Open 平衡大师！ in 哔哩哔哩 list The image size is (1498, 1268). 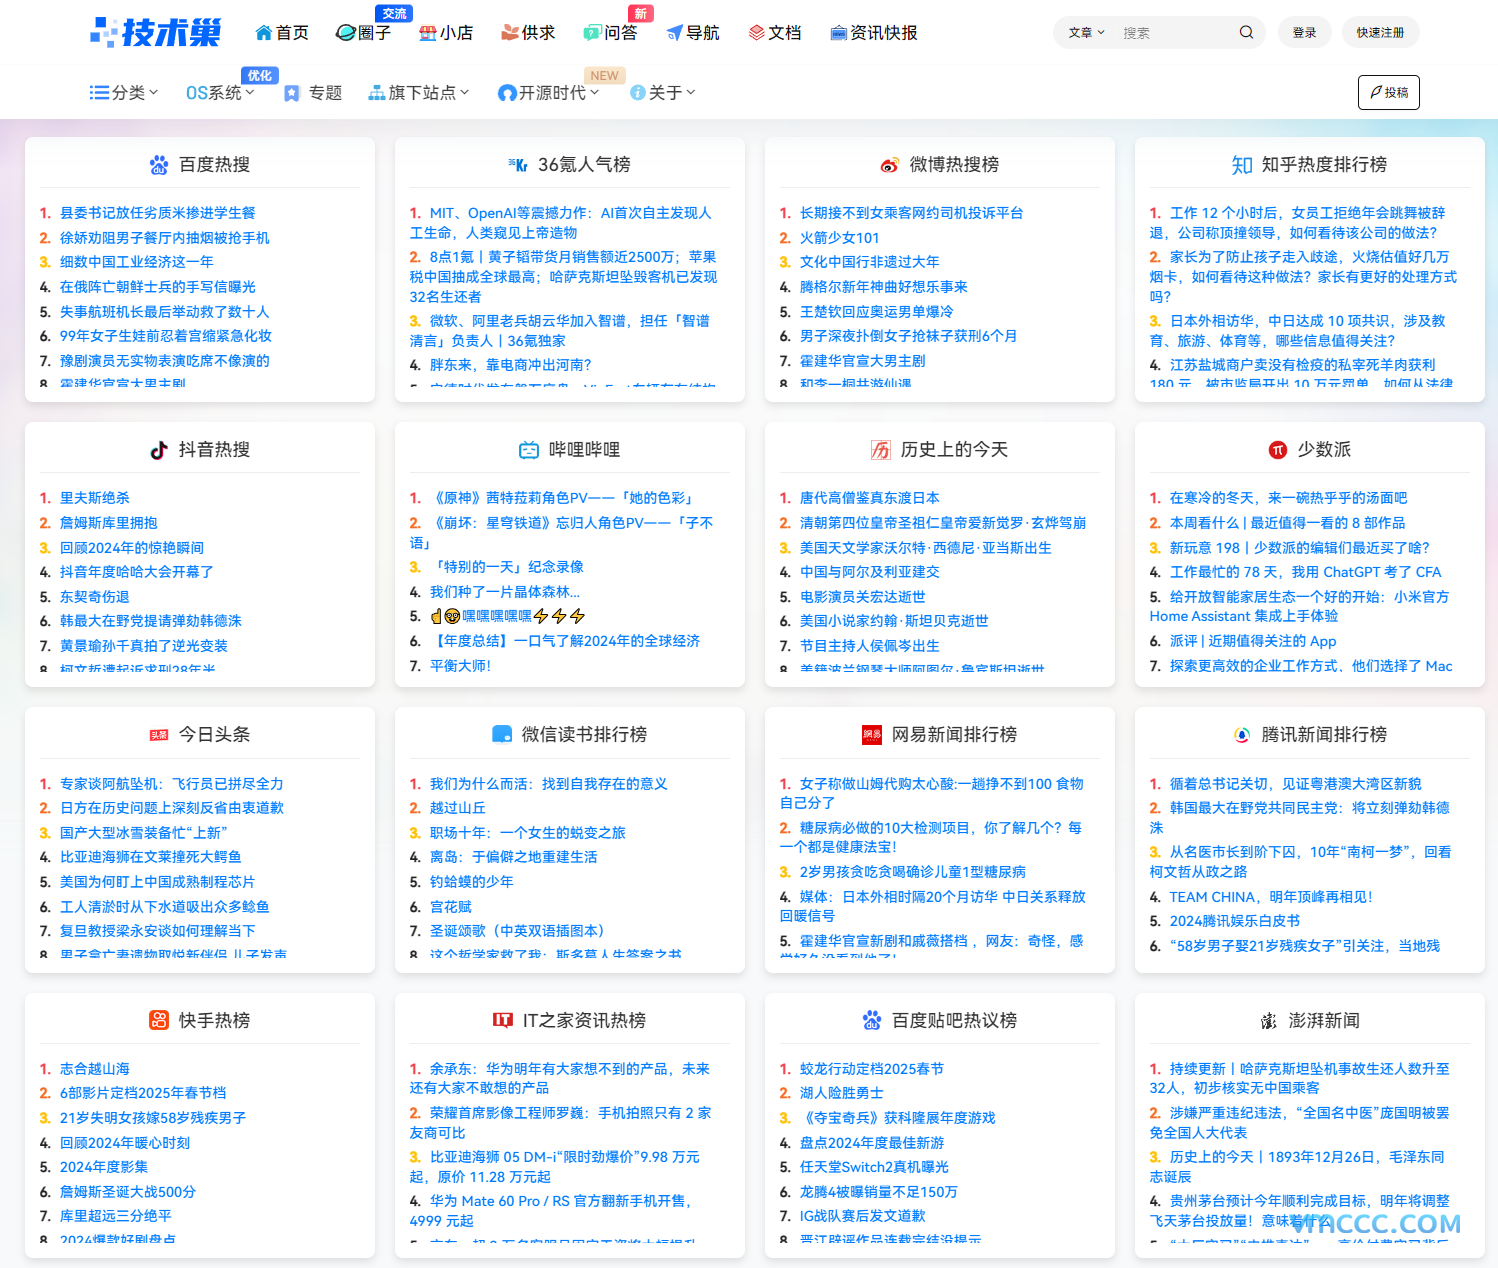[x=460, y=666]
